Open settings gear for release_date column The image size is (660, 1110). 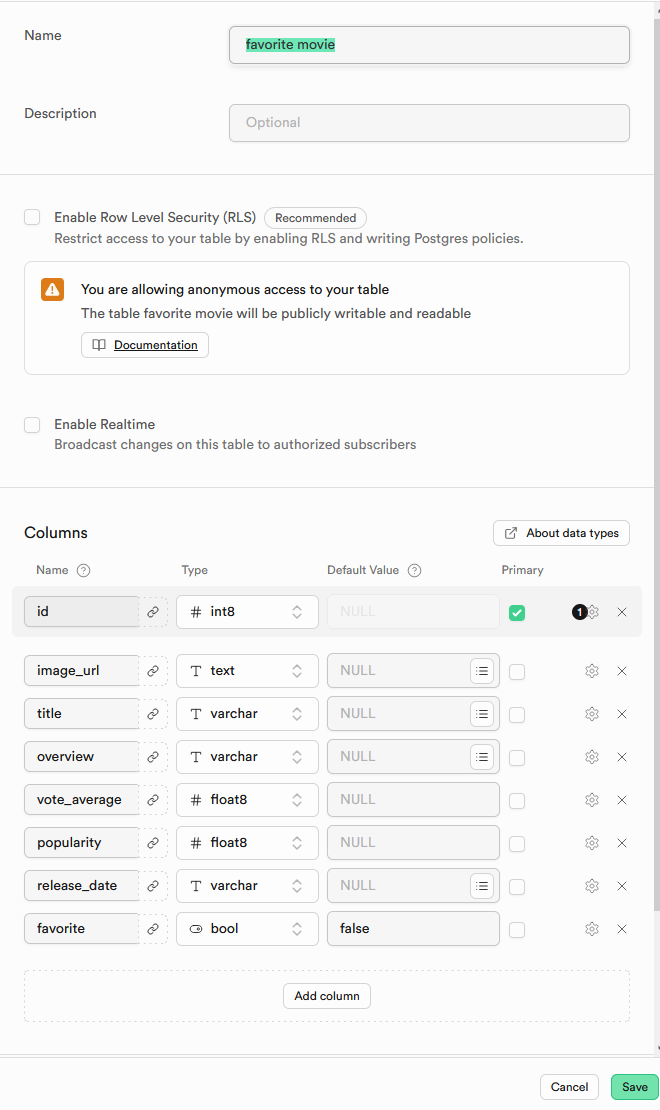click(592, 886)
